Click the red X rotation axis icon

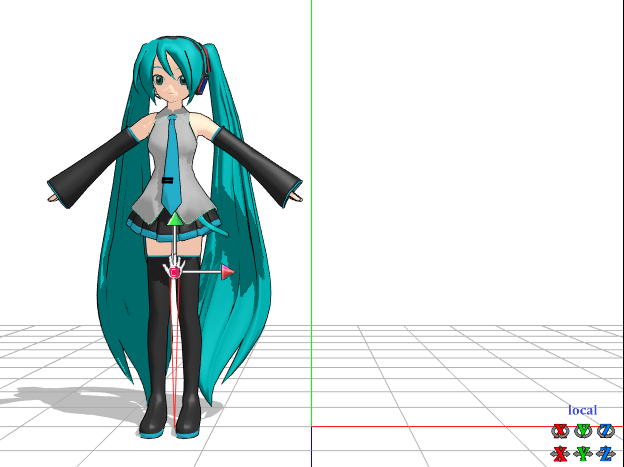pyautogui.click(x=560, y=431)
